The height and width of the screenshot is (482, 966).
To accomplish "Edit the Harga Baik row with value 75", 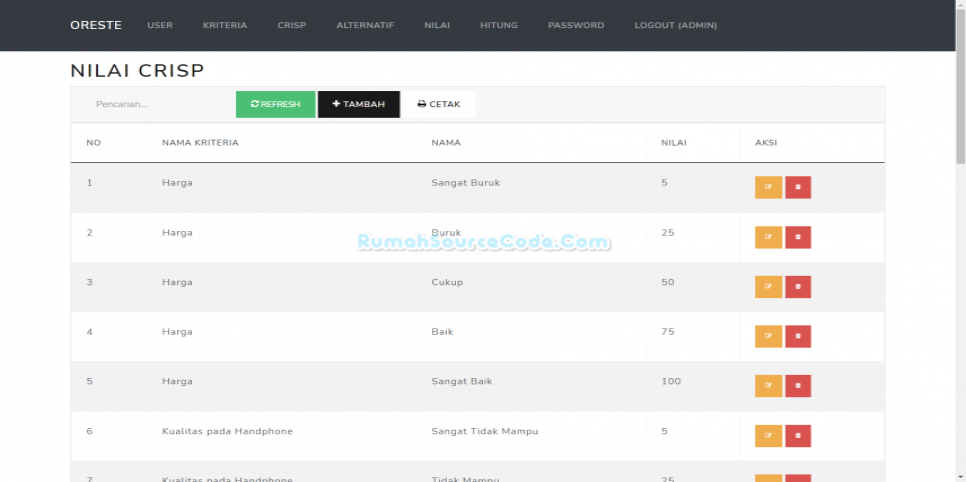I will point(768,336).
